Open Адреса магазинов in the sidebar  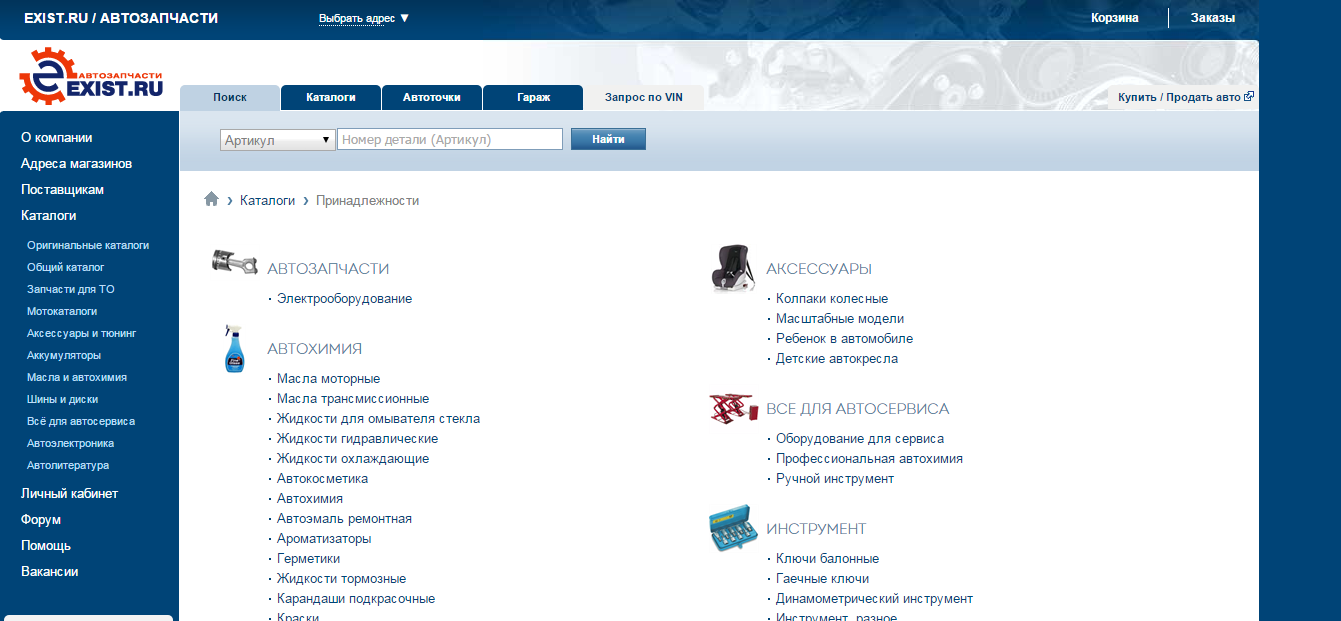coord(77,163)
